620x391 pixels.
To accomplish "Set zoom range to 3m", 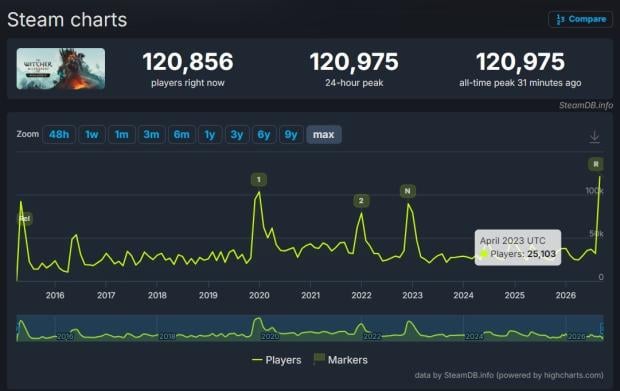I will (151, 134).
